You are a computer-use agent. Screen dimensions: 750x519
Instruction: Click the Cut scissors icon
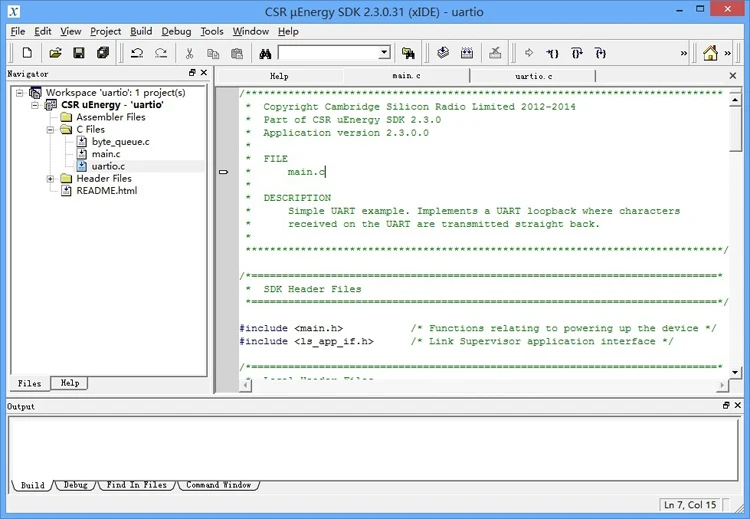pos(189,53)
